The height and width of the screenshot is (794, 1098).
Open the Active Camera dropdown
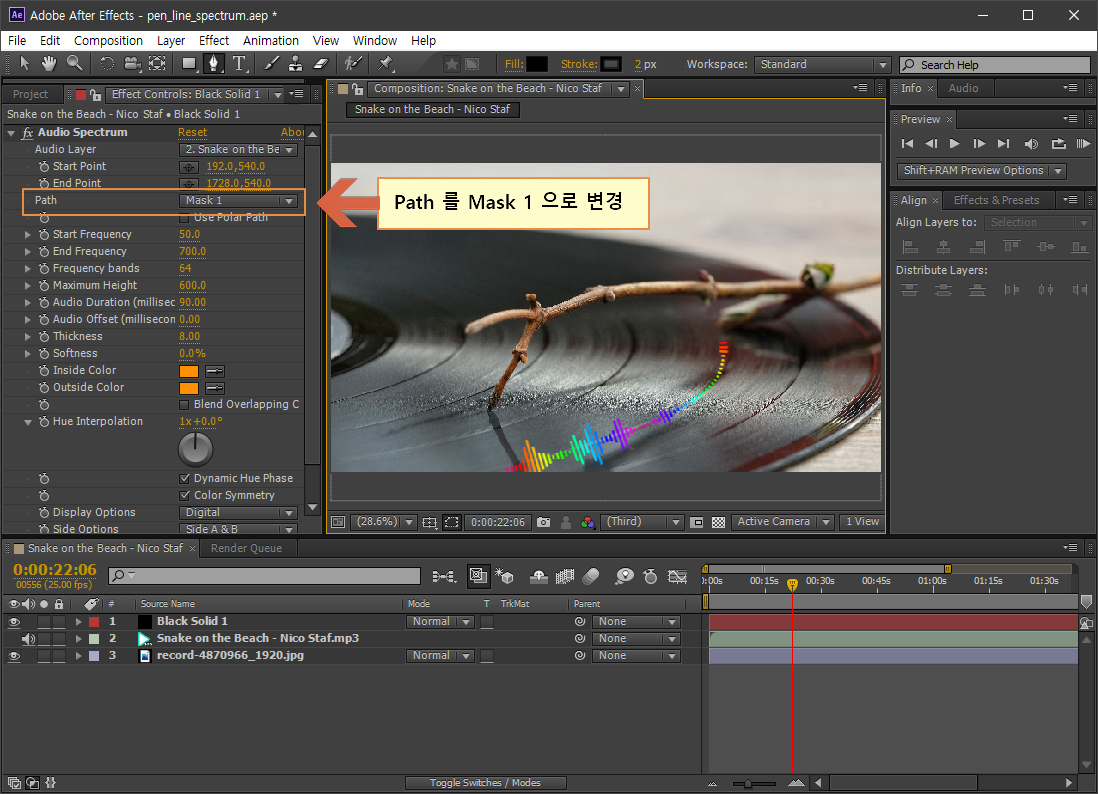782,522
